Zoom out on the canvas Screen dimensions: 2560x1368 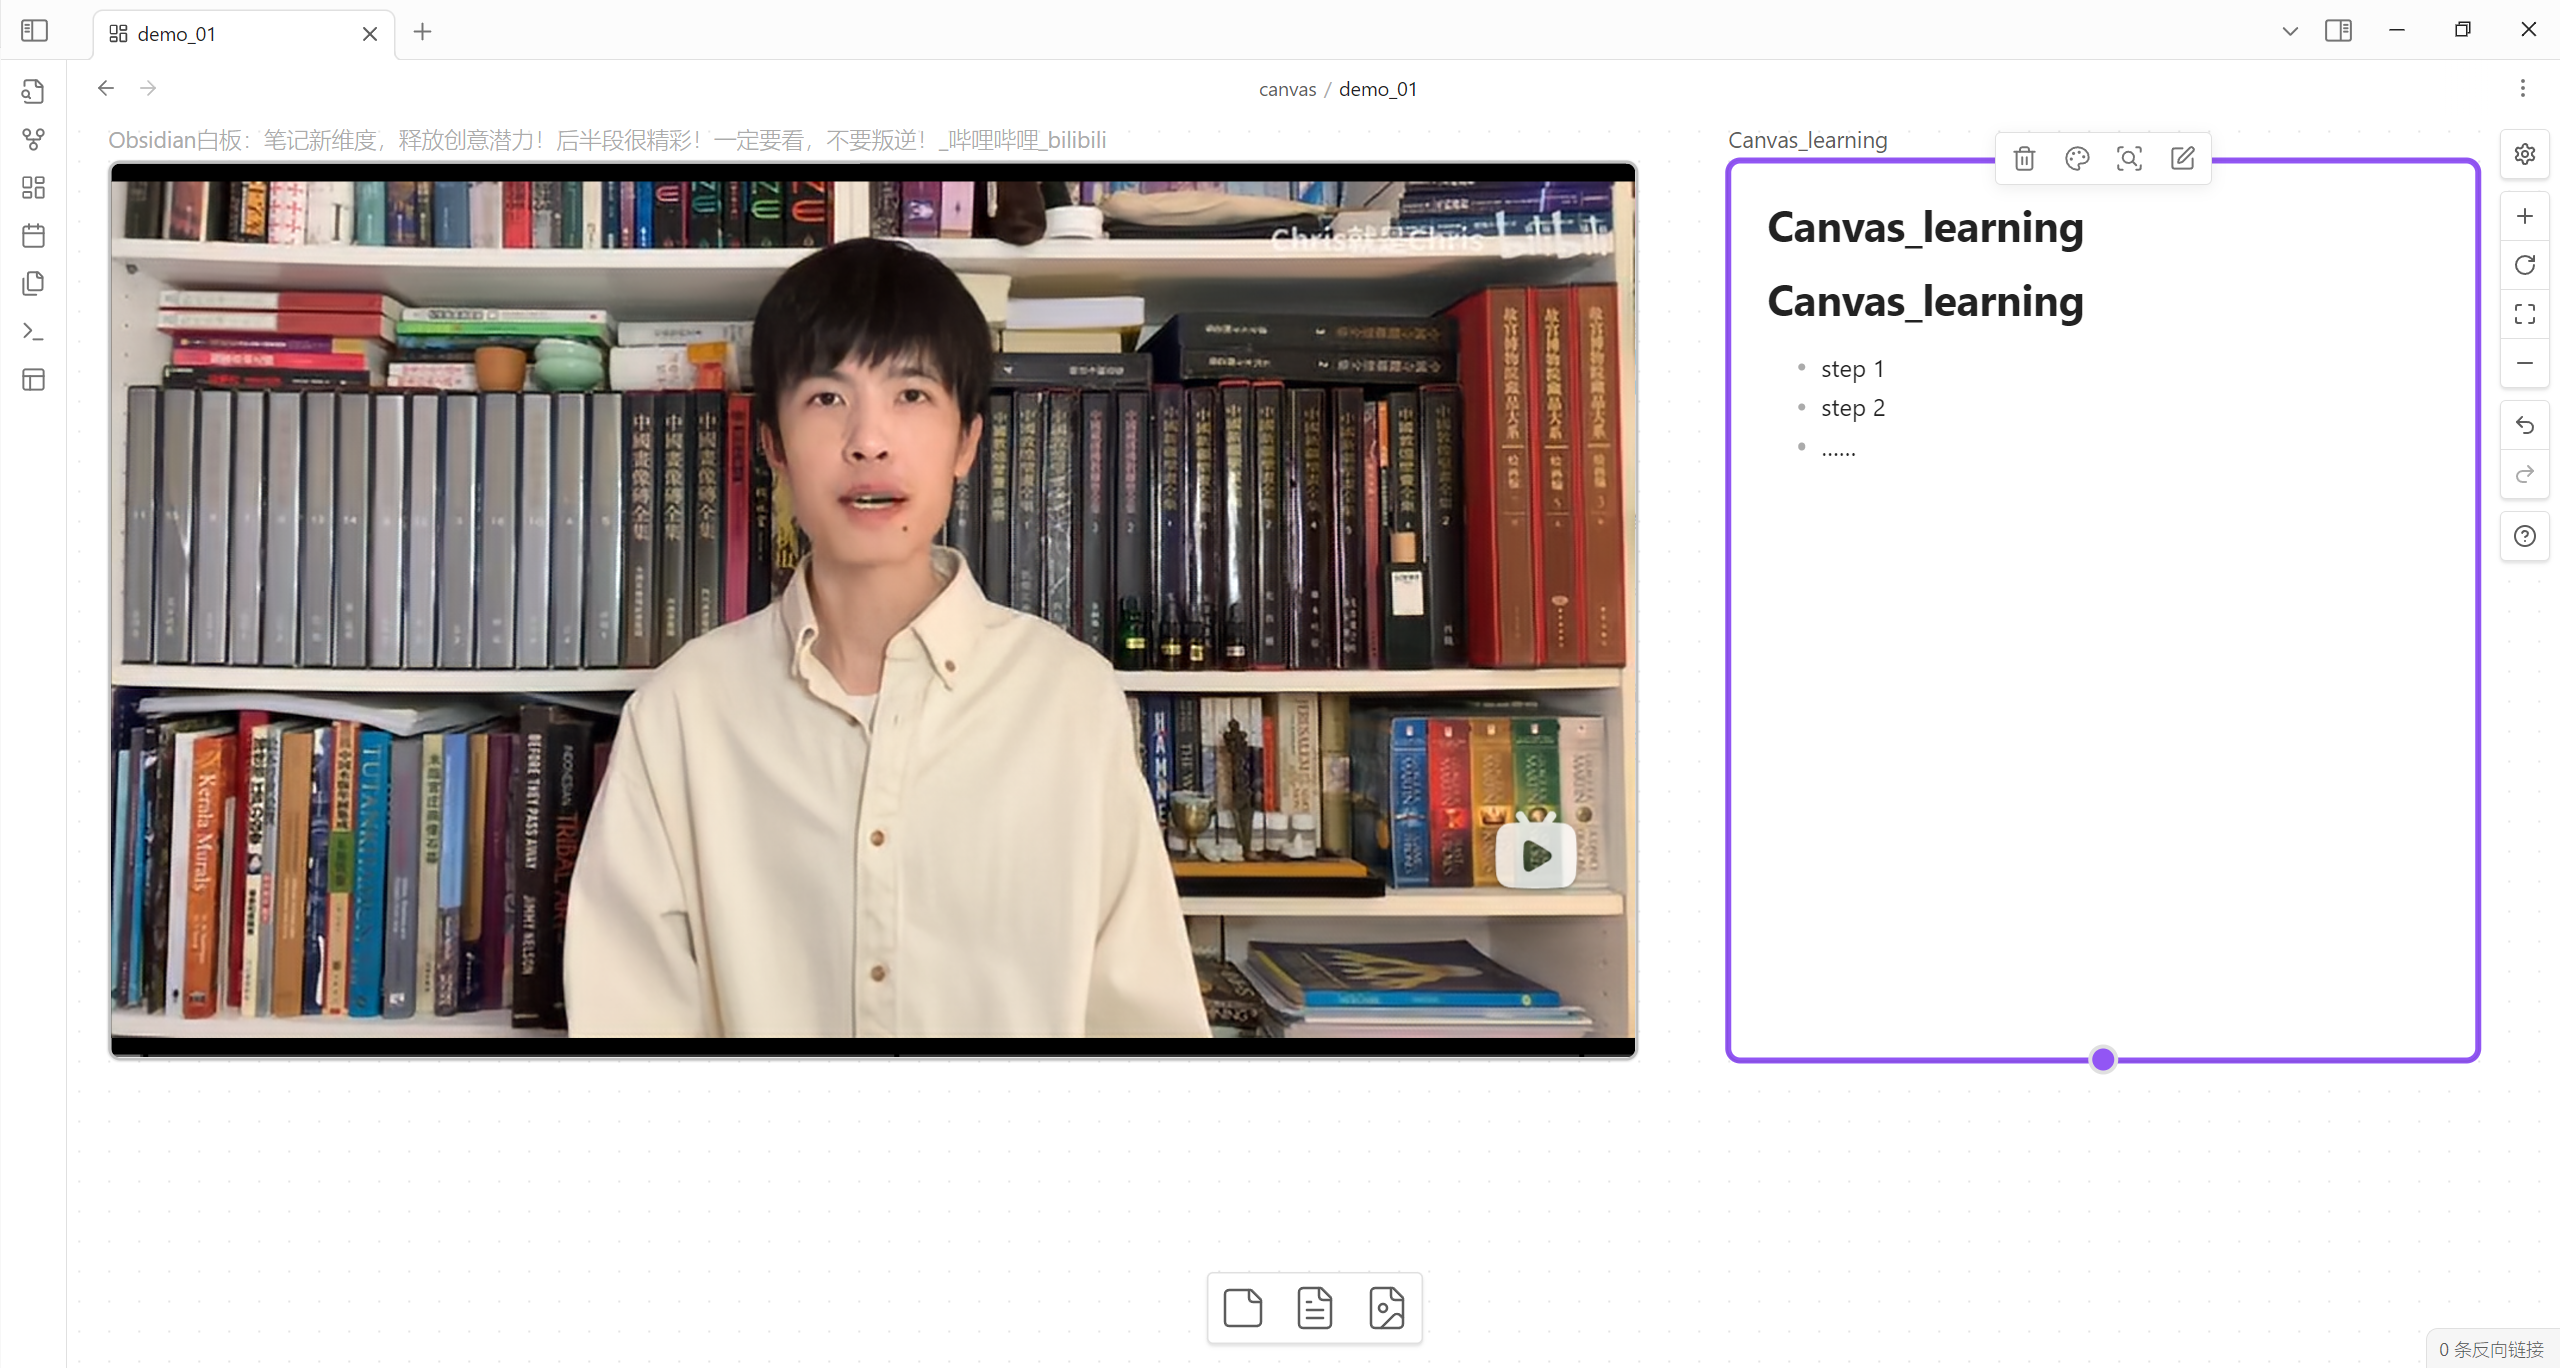pyautogui.click(x=2524, y=363)
